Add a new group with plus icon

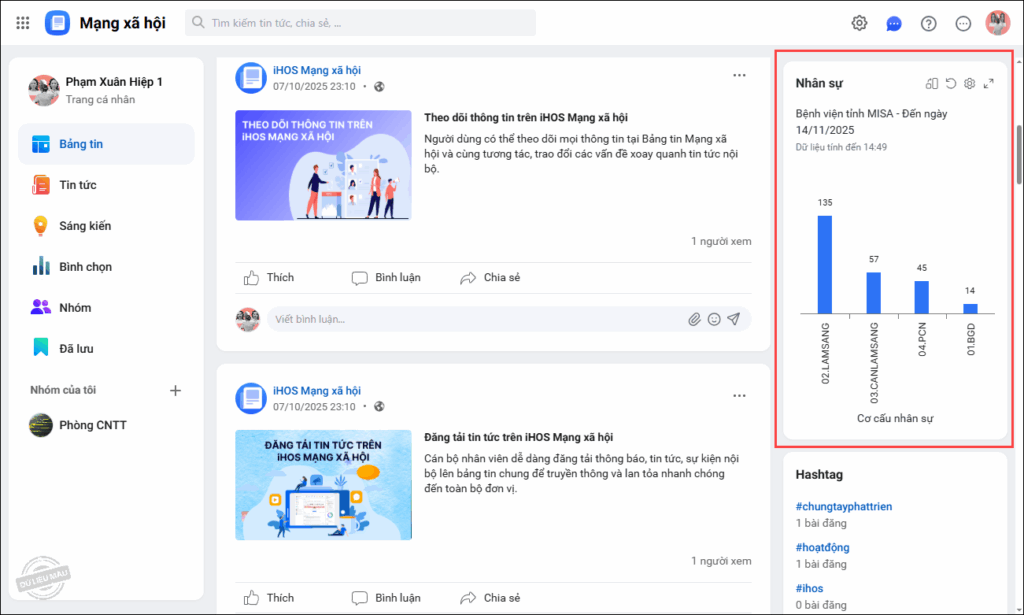pos(175,390)
